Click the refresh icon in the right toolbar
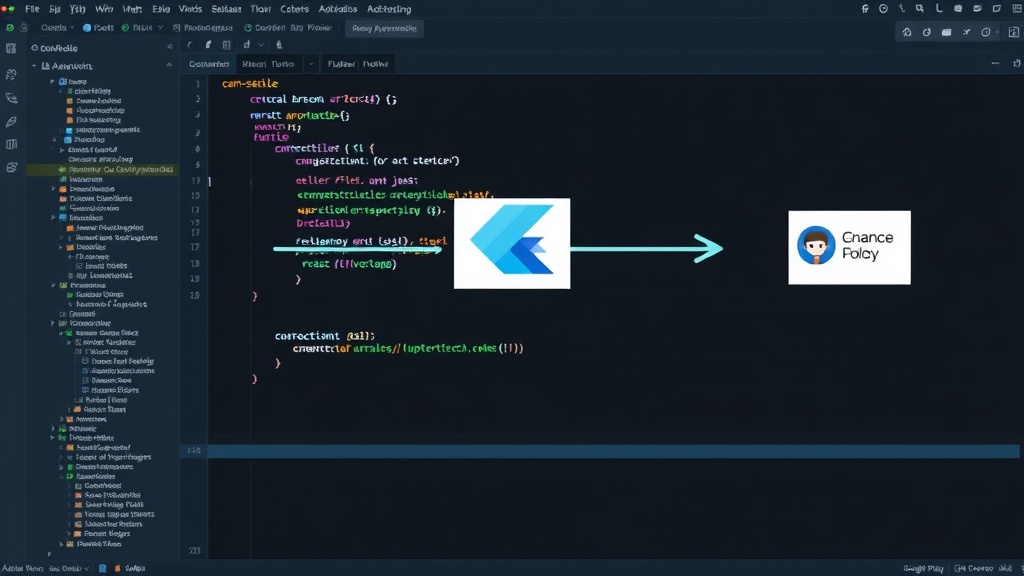This screenshot has width=1024, height=576. tap(927, 32)
